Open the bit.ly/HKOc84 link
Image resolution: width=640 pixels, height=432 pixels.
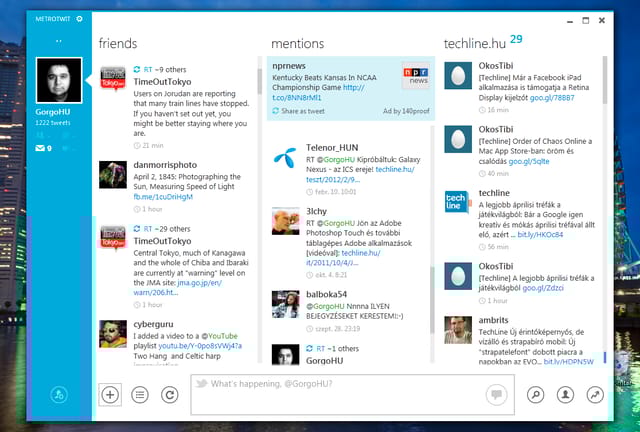(x=540, y=235)
